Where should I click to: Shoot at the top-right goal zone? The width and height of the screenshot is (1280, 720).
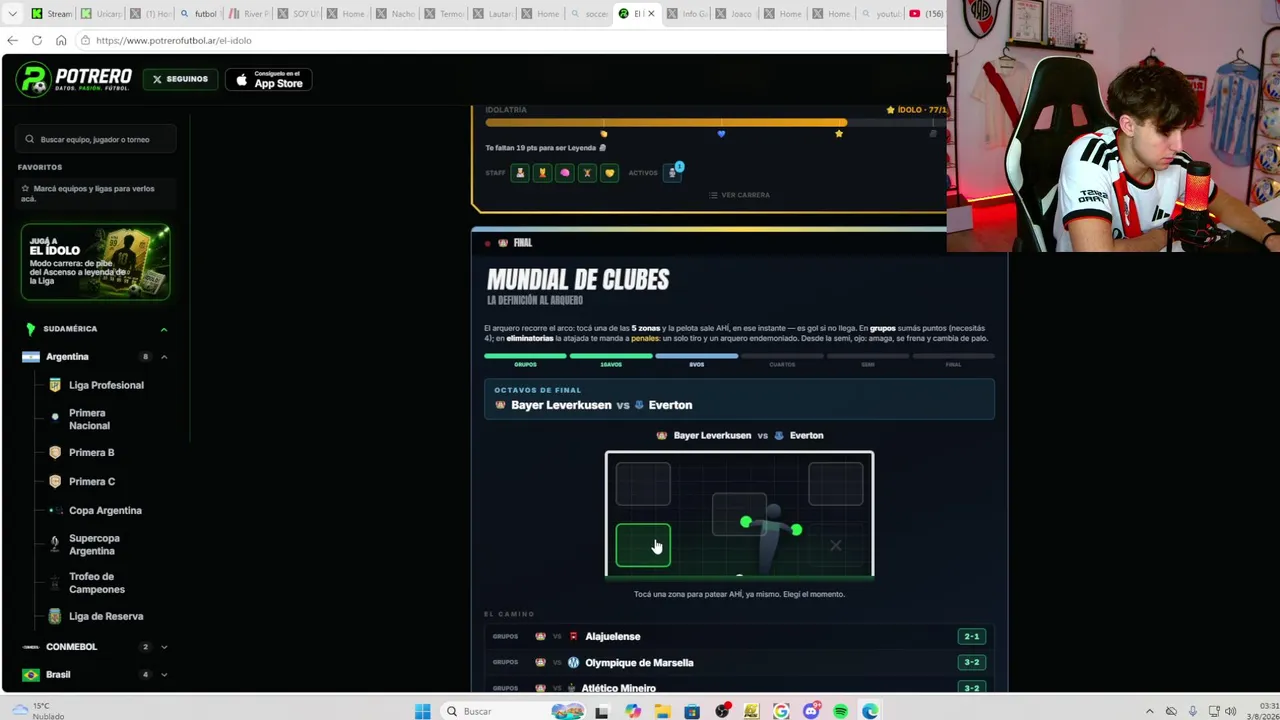pos(836,484)
